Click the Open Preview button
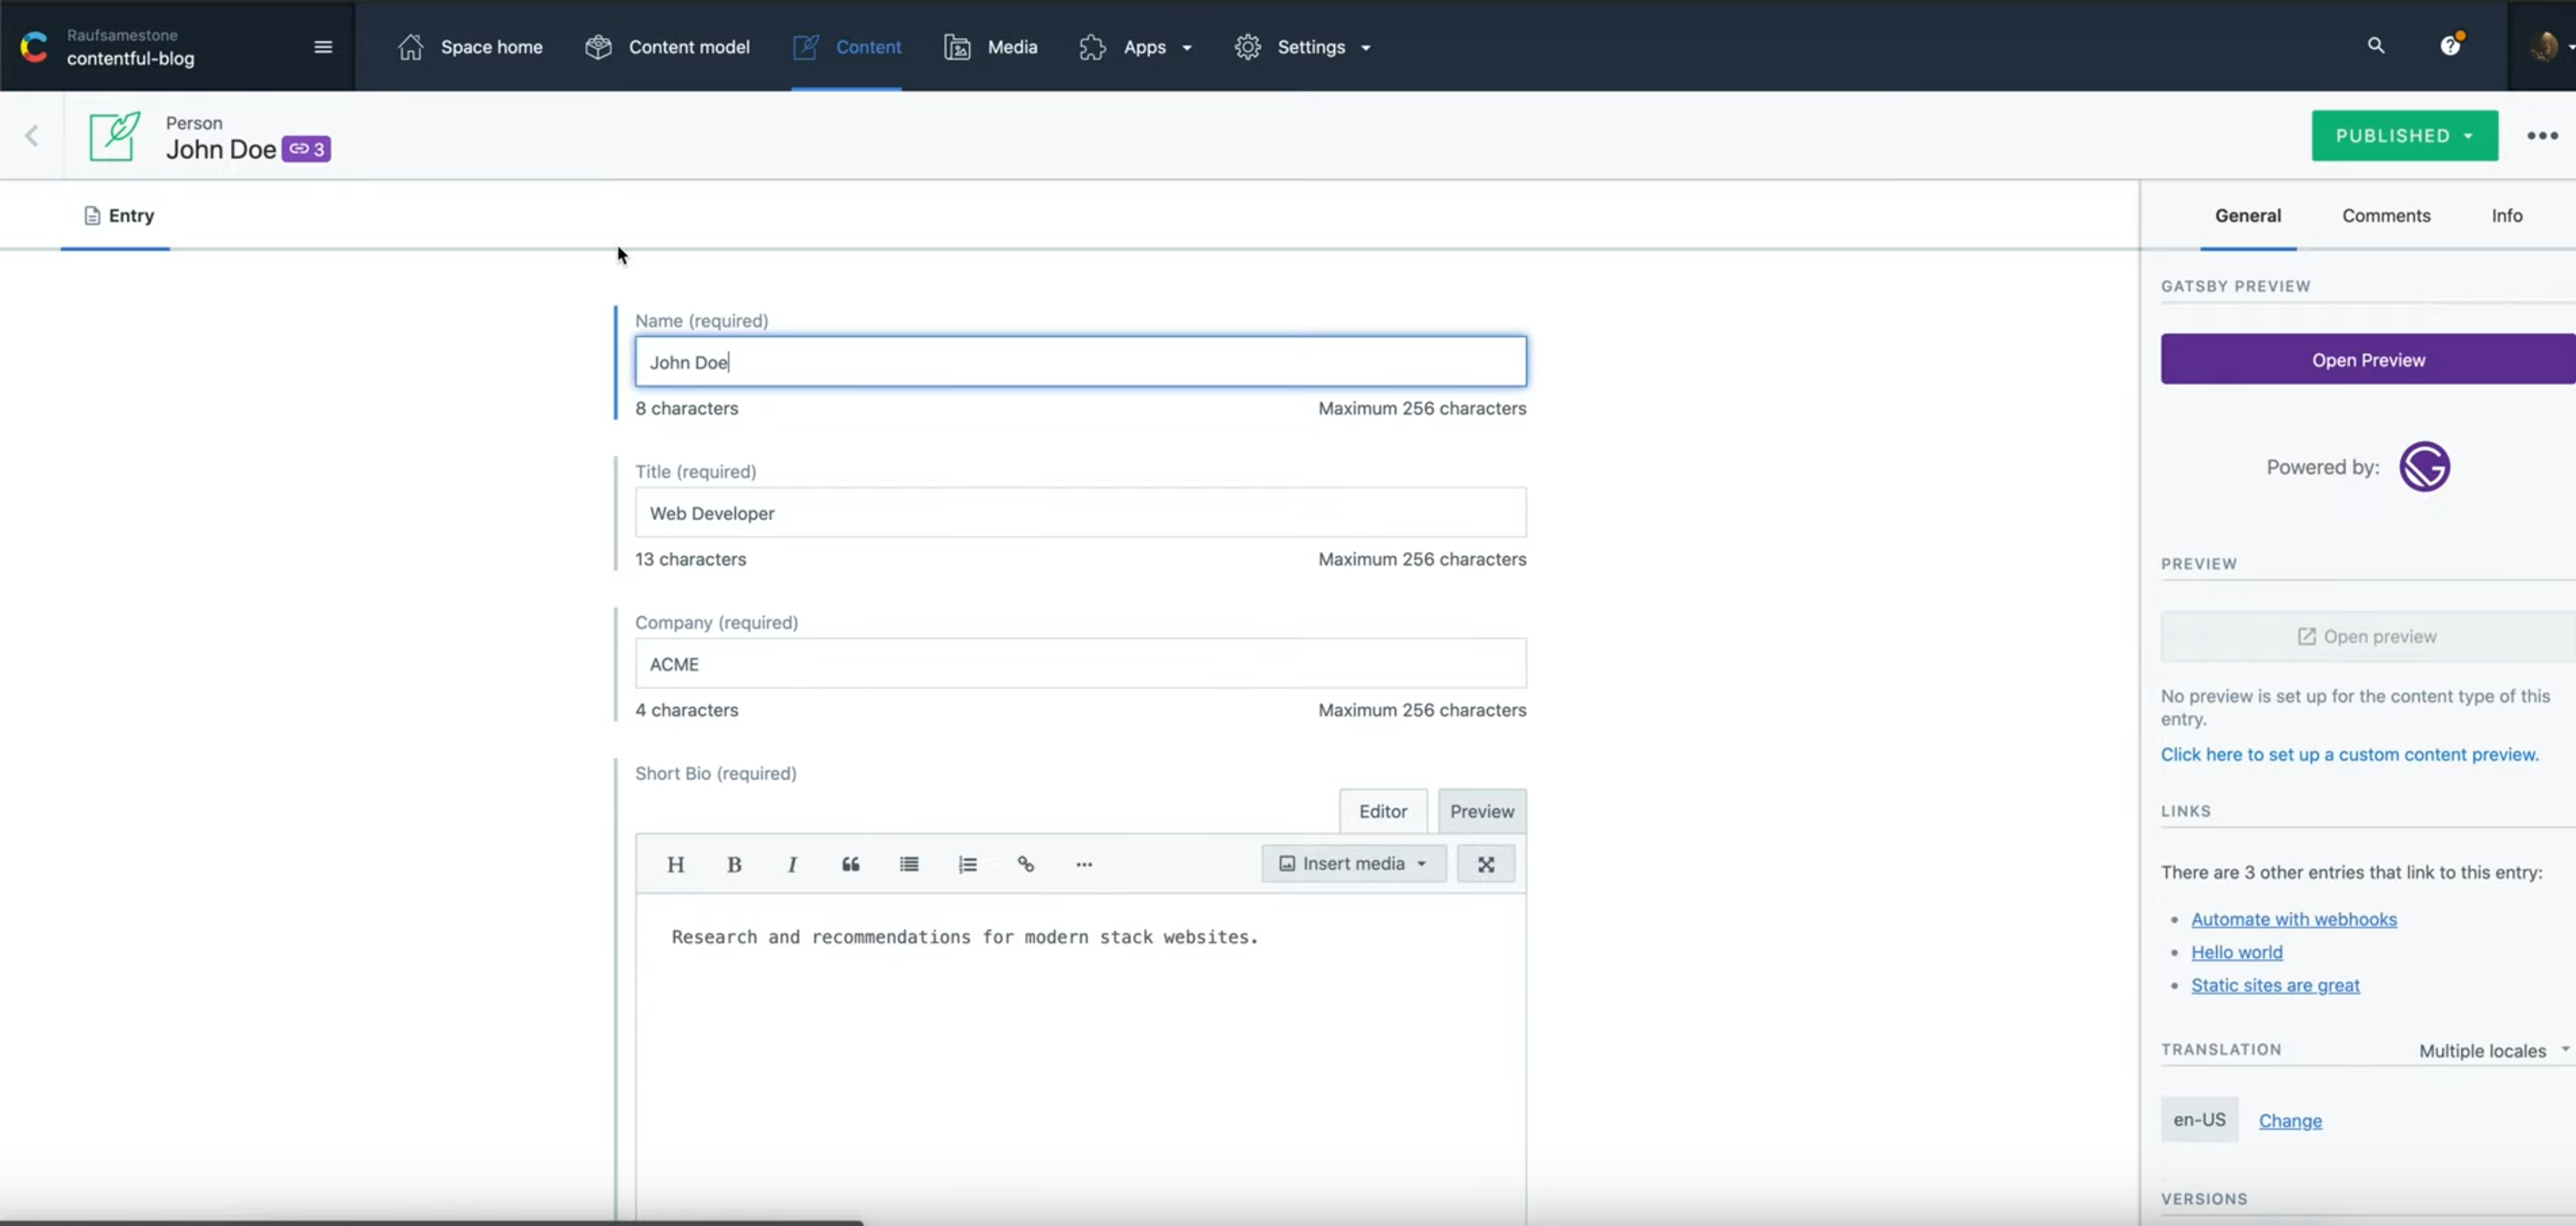This screenshot has height=1226, width=2576. (x=2368, y=359)
